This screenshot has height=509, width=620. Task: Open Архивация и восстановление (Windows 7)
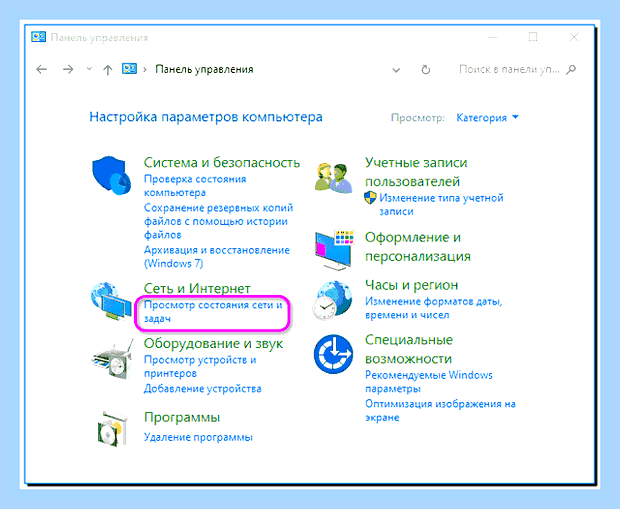click(217, 257)
